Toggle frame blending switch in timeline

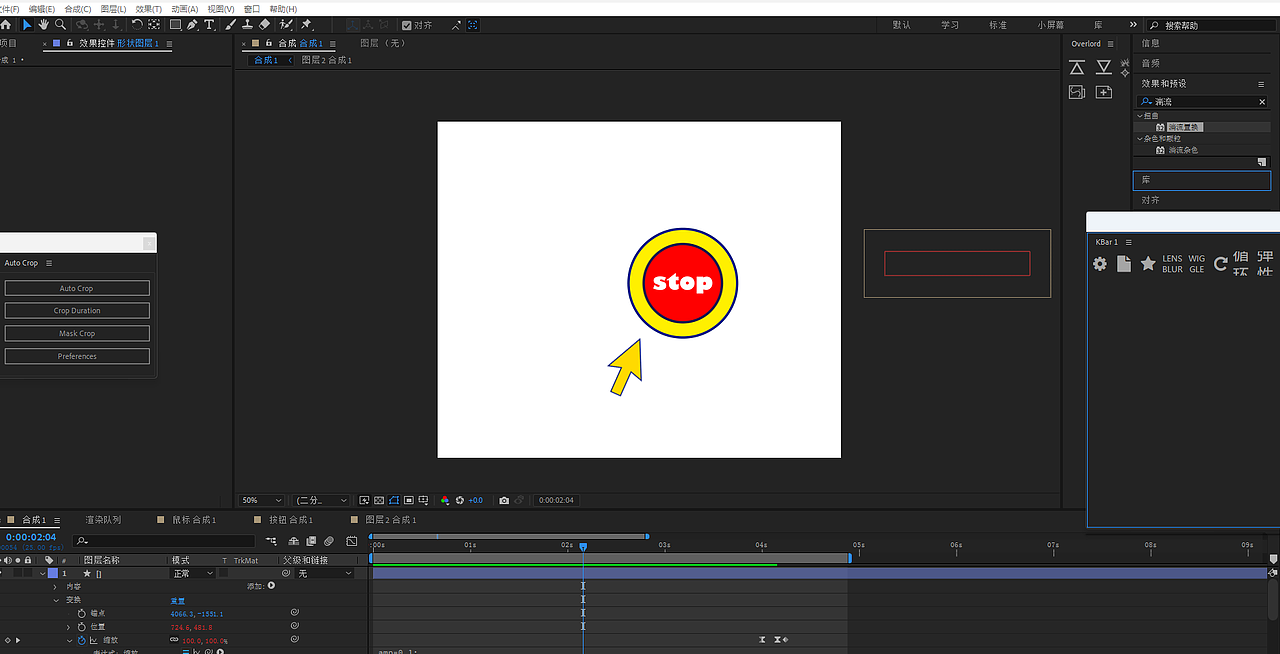tap(311, 541)
